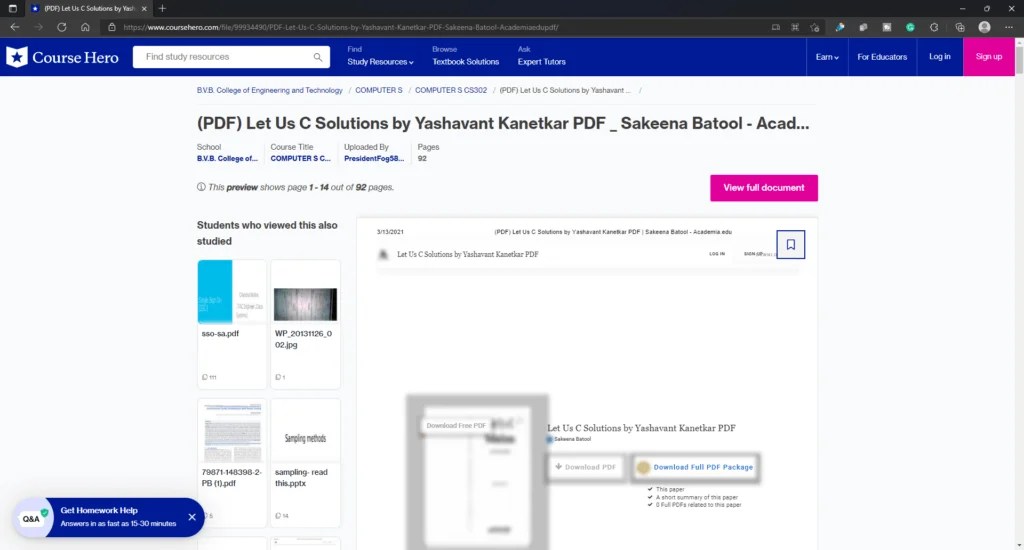
Task: Open COMPUTER S CS302 breadcrumb link
Action: [451, 90]
